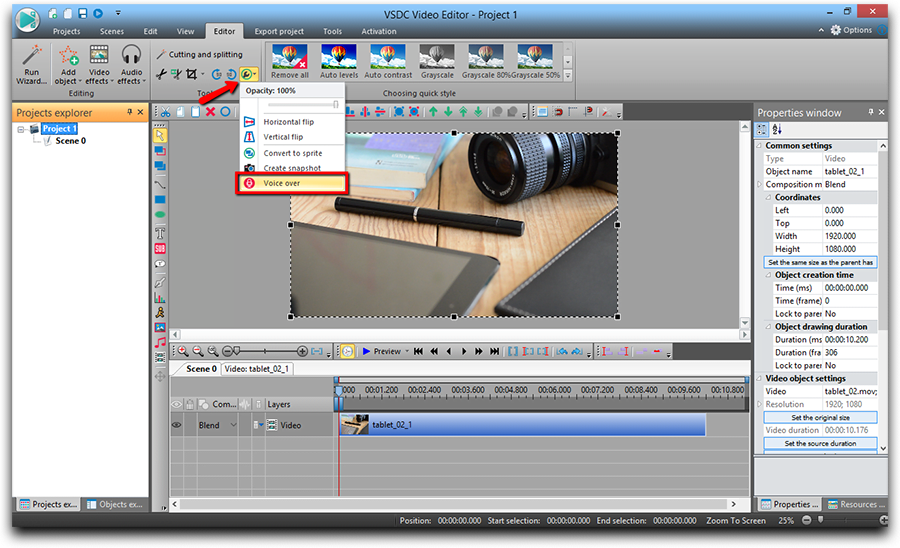Delete object with the red X icon
The height and width of the screenshot is (548, 900).
[211, 112]
